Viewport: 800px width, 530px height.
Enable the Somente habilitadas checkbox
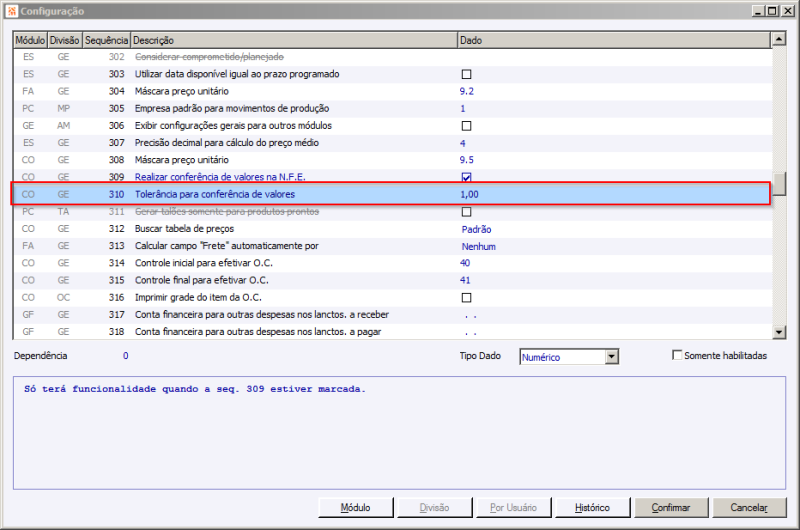677,355
